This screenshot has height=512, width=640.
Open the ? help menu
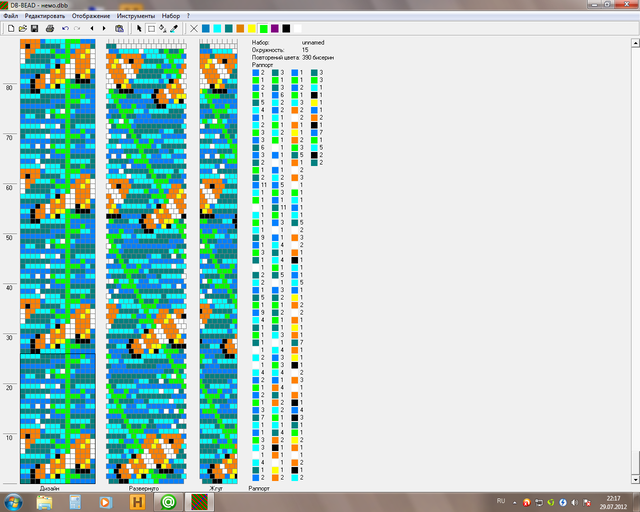point(188,16)
